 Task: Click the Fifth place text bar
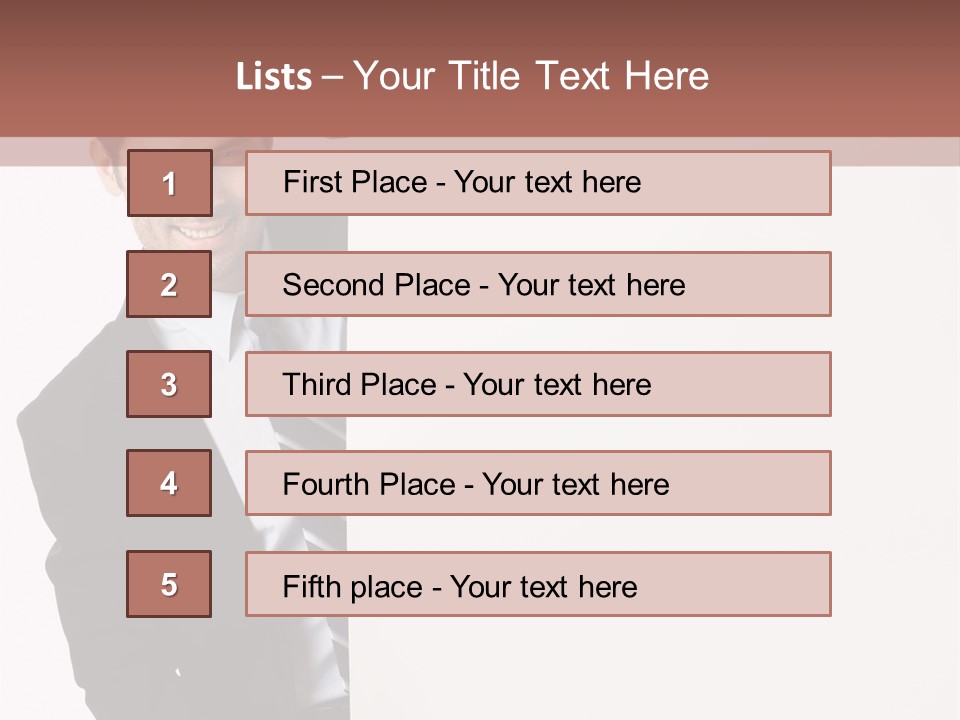pyautogui.click(x=538, y=584)
